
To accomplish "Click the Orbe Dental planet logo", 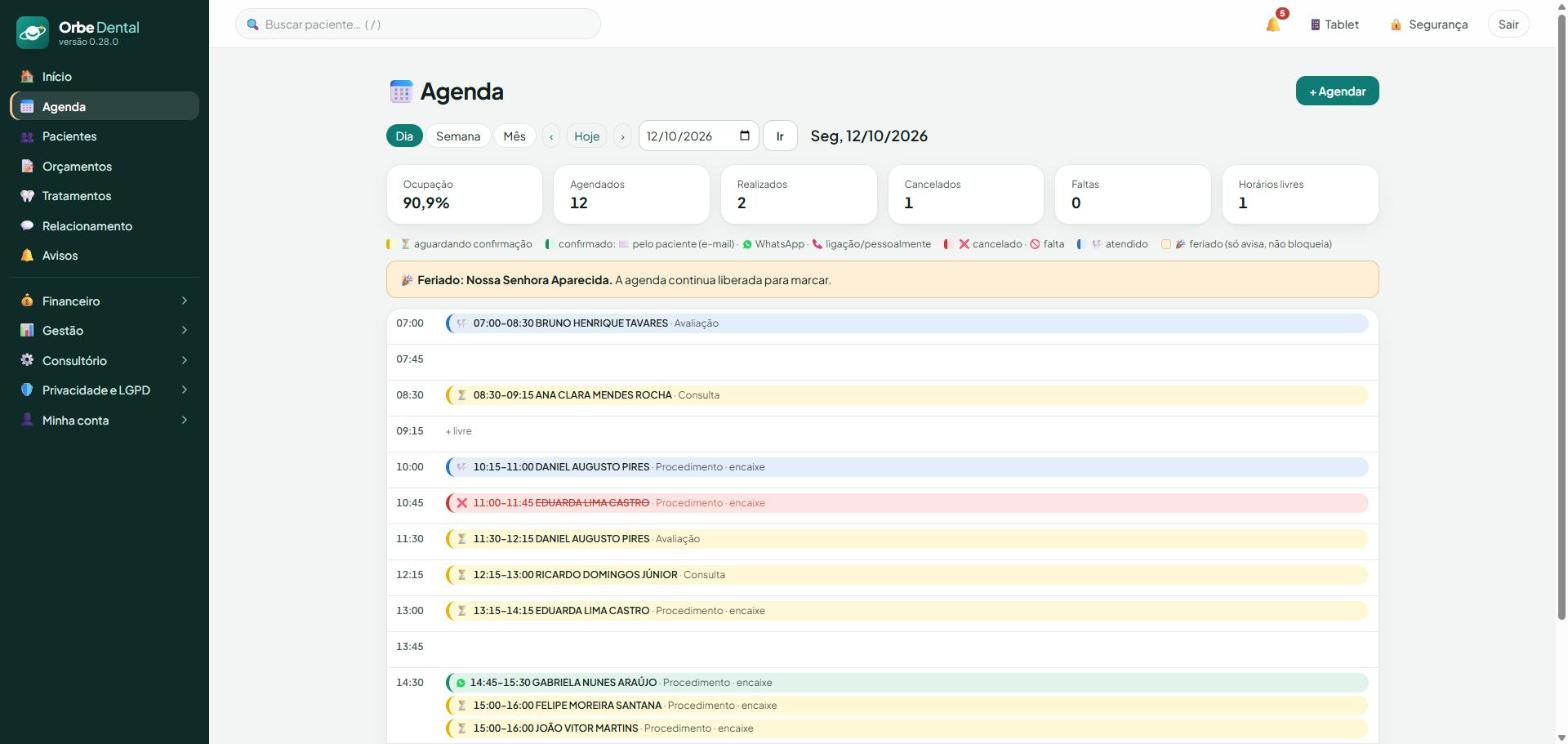I will tap(32, 33).
